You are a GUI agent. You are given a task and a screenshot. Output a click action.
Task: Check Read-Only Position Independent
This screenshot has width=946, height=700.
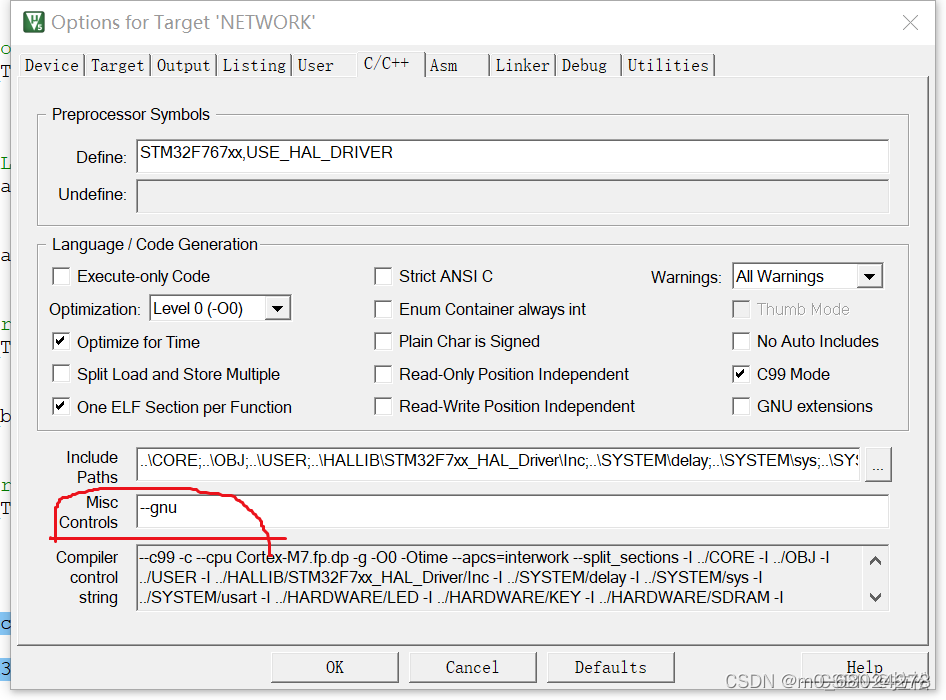[383, 374]
